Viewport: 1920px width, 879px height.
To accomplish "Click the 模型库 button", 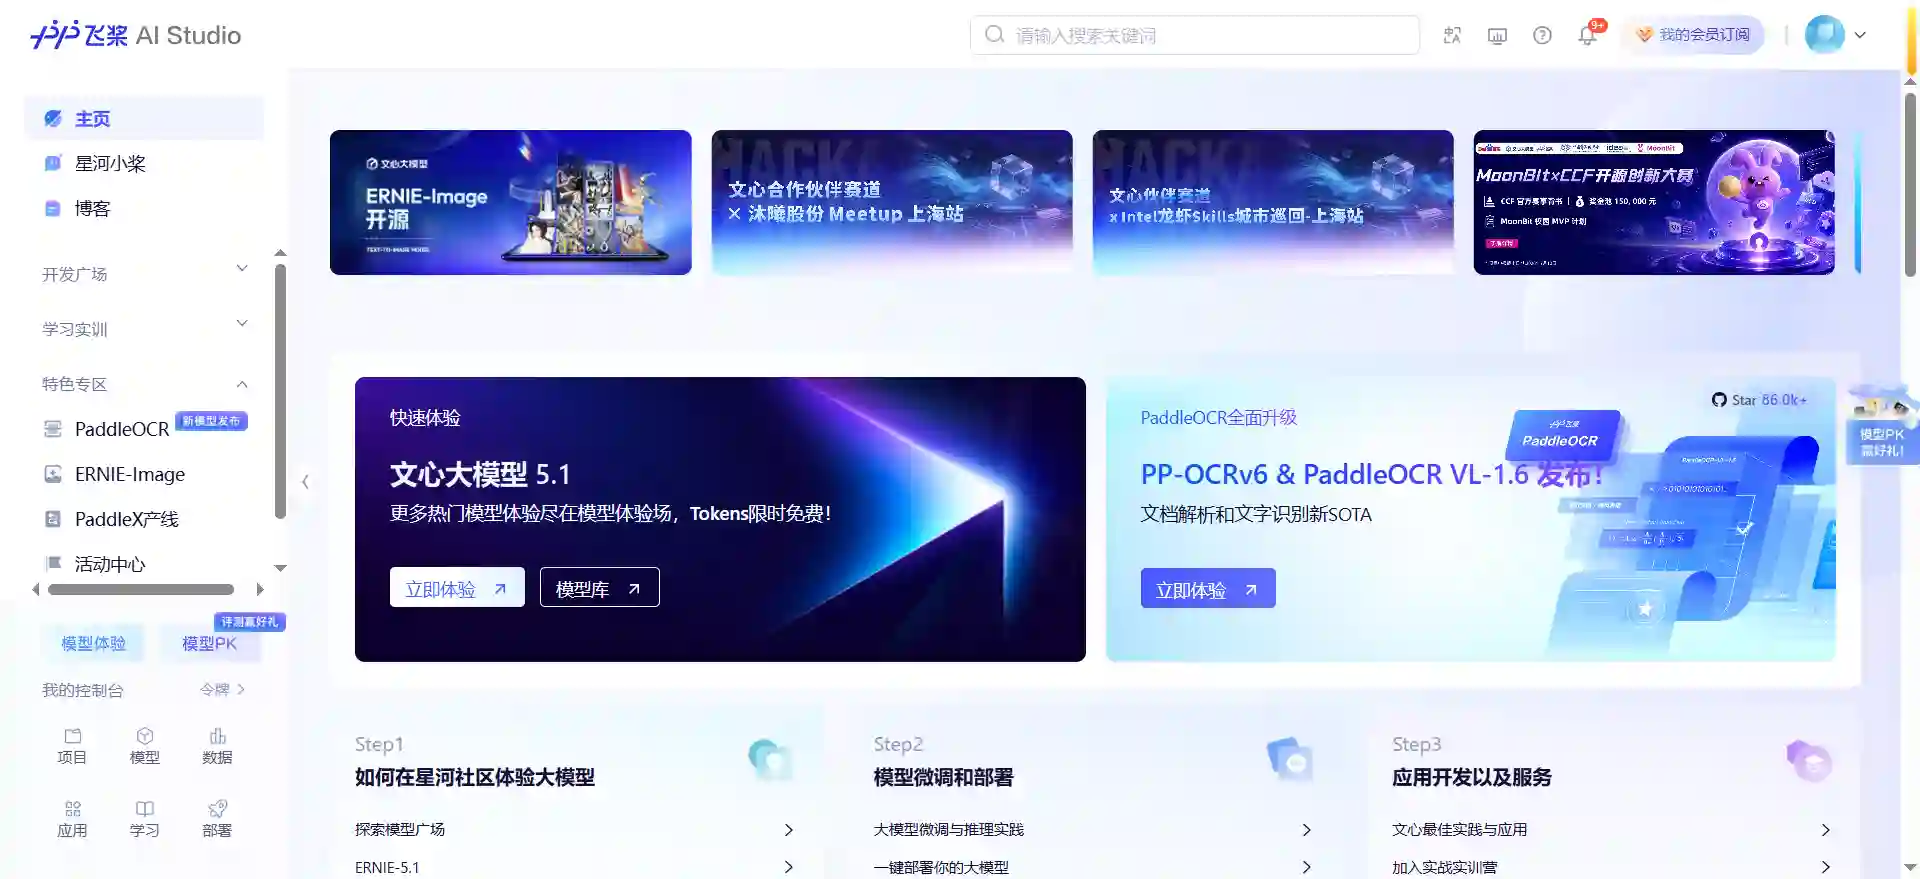I will click(599, 588).
